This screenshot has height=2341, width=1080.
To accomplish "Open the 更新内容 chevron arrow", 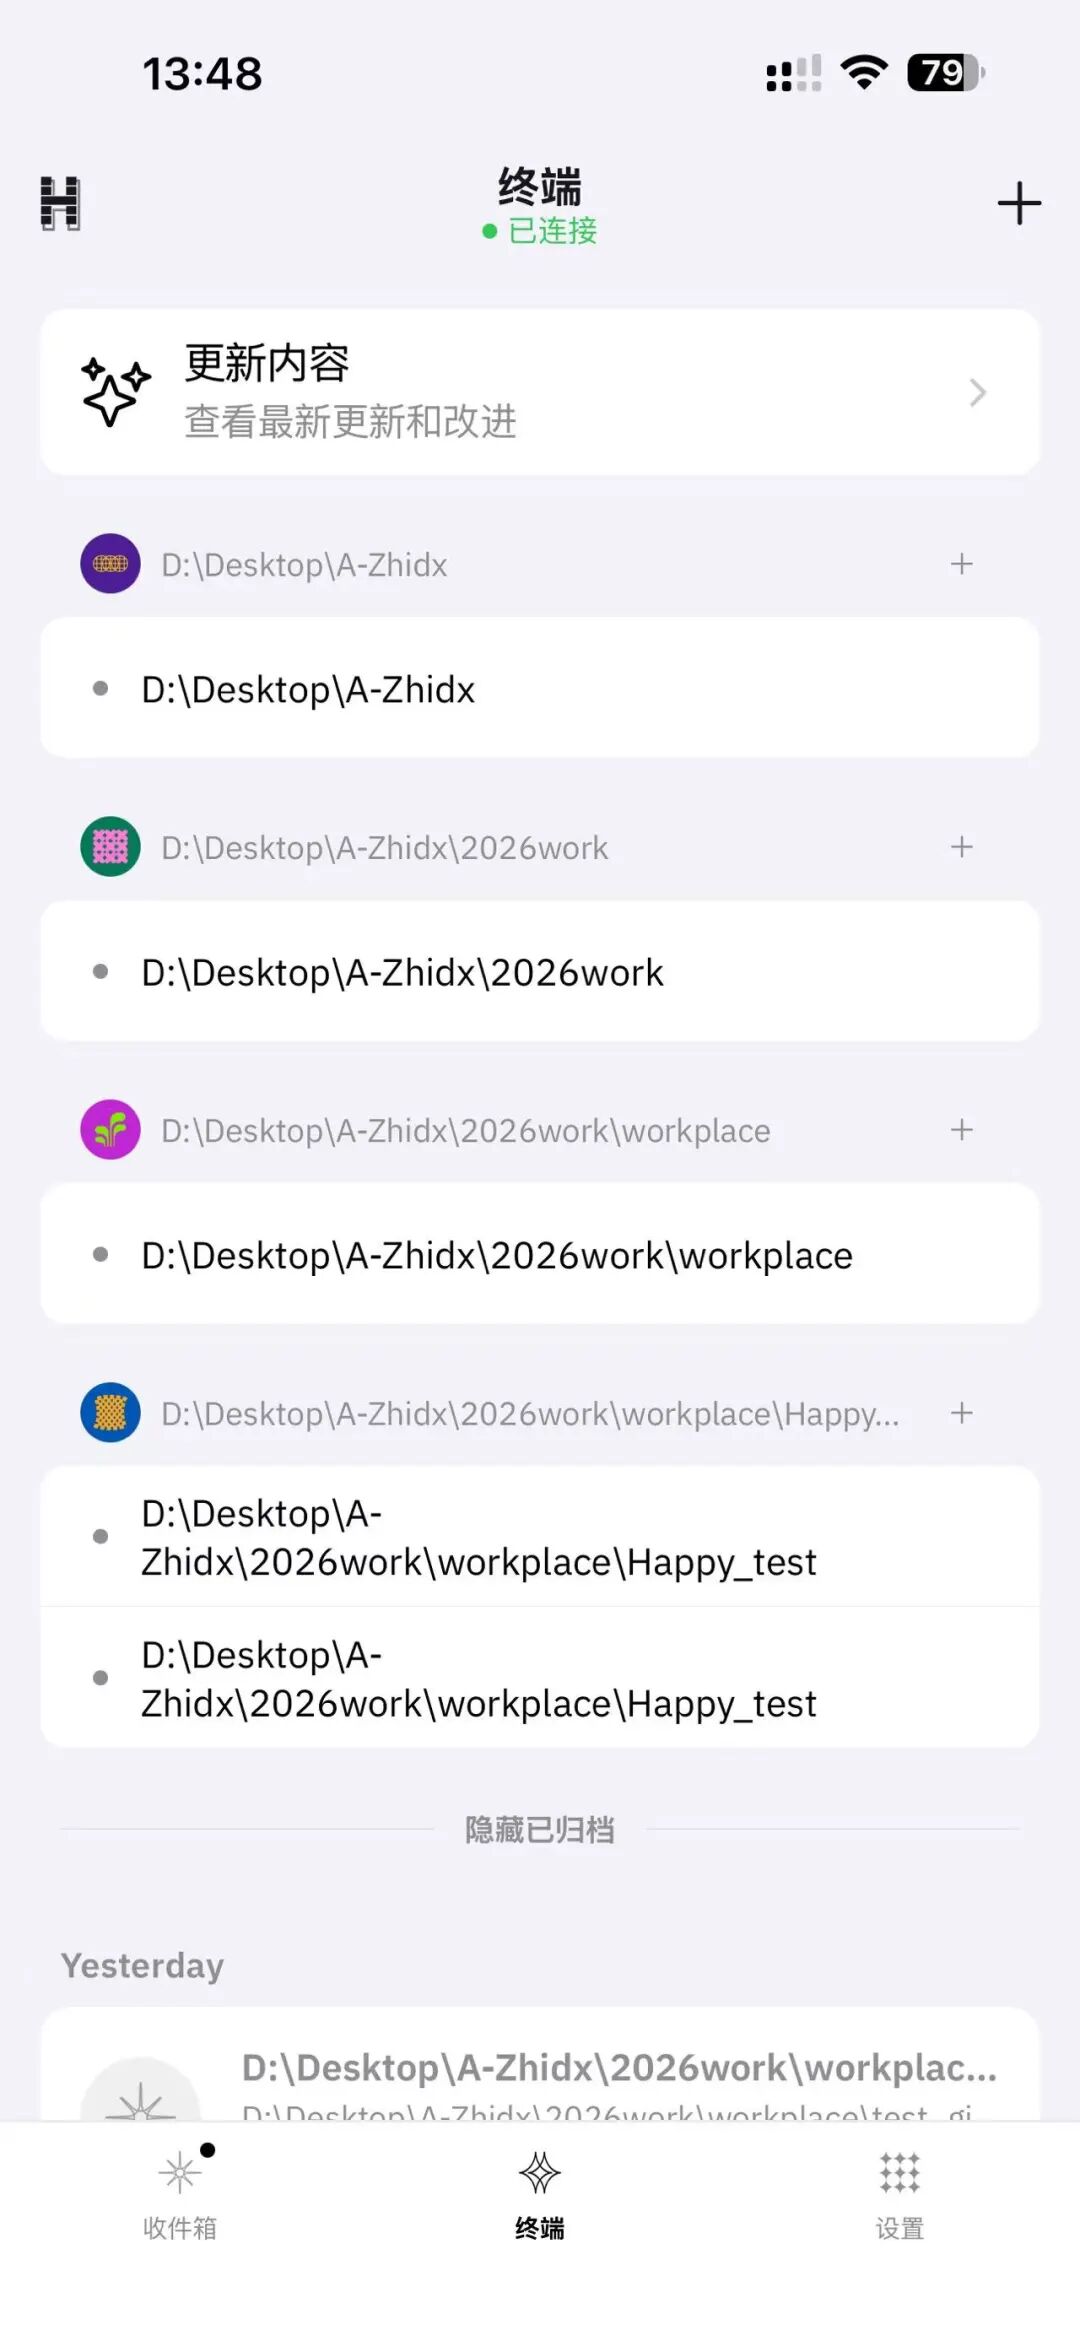I will click(978, 392).
